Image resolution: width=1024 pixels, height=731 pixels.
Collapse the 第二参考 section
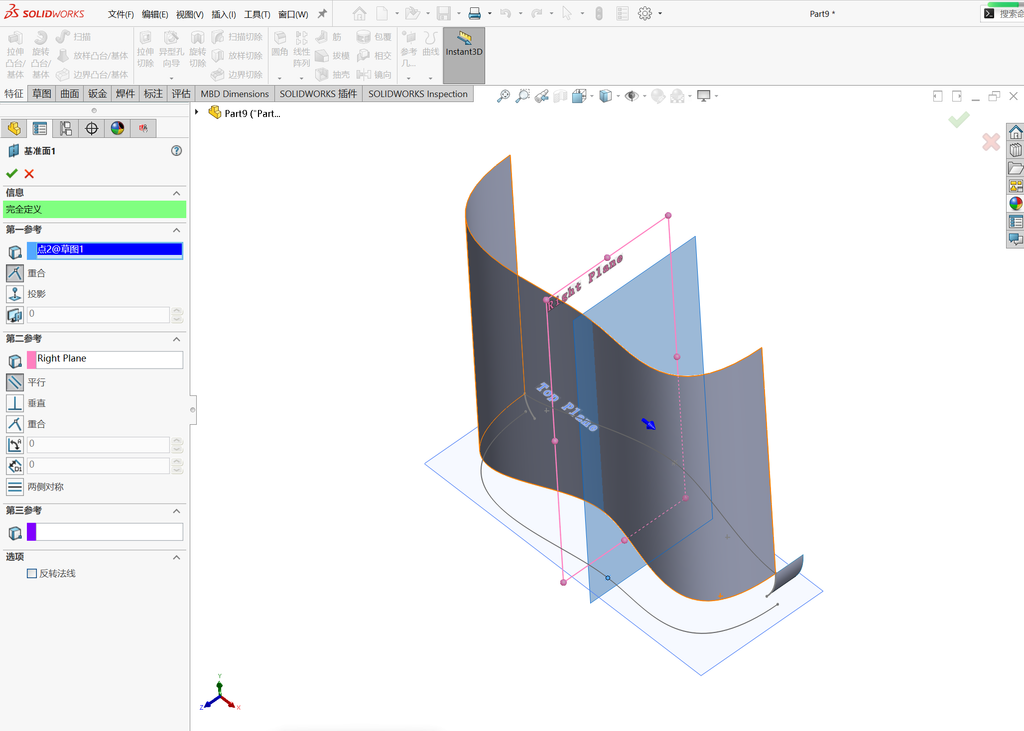tap(176, 339)
